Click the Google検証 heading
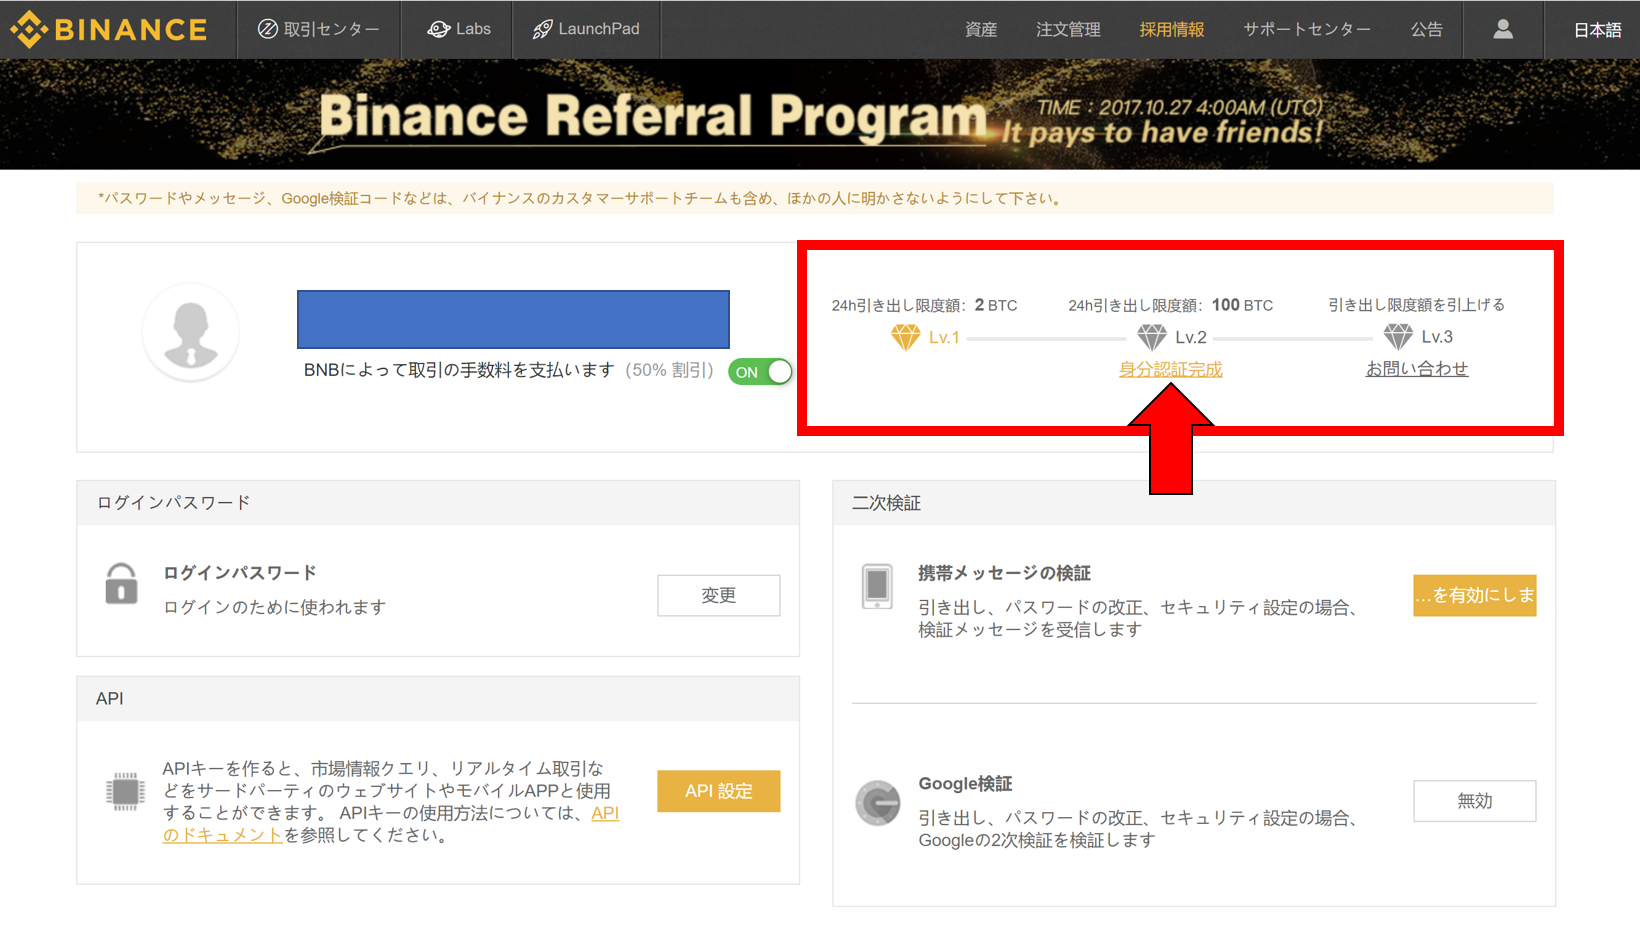 click(x=965, y=784)
